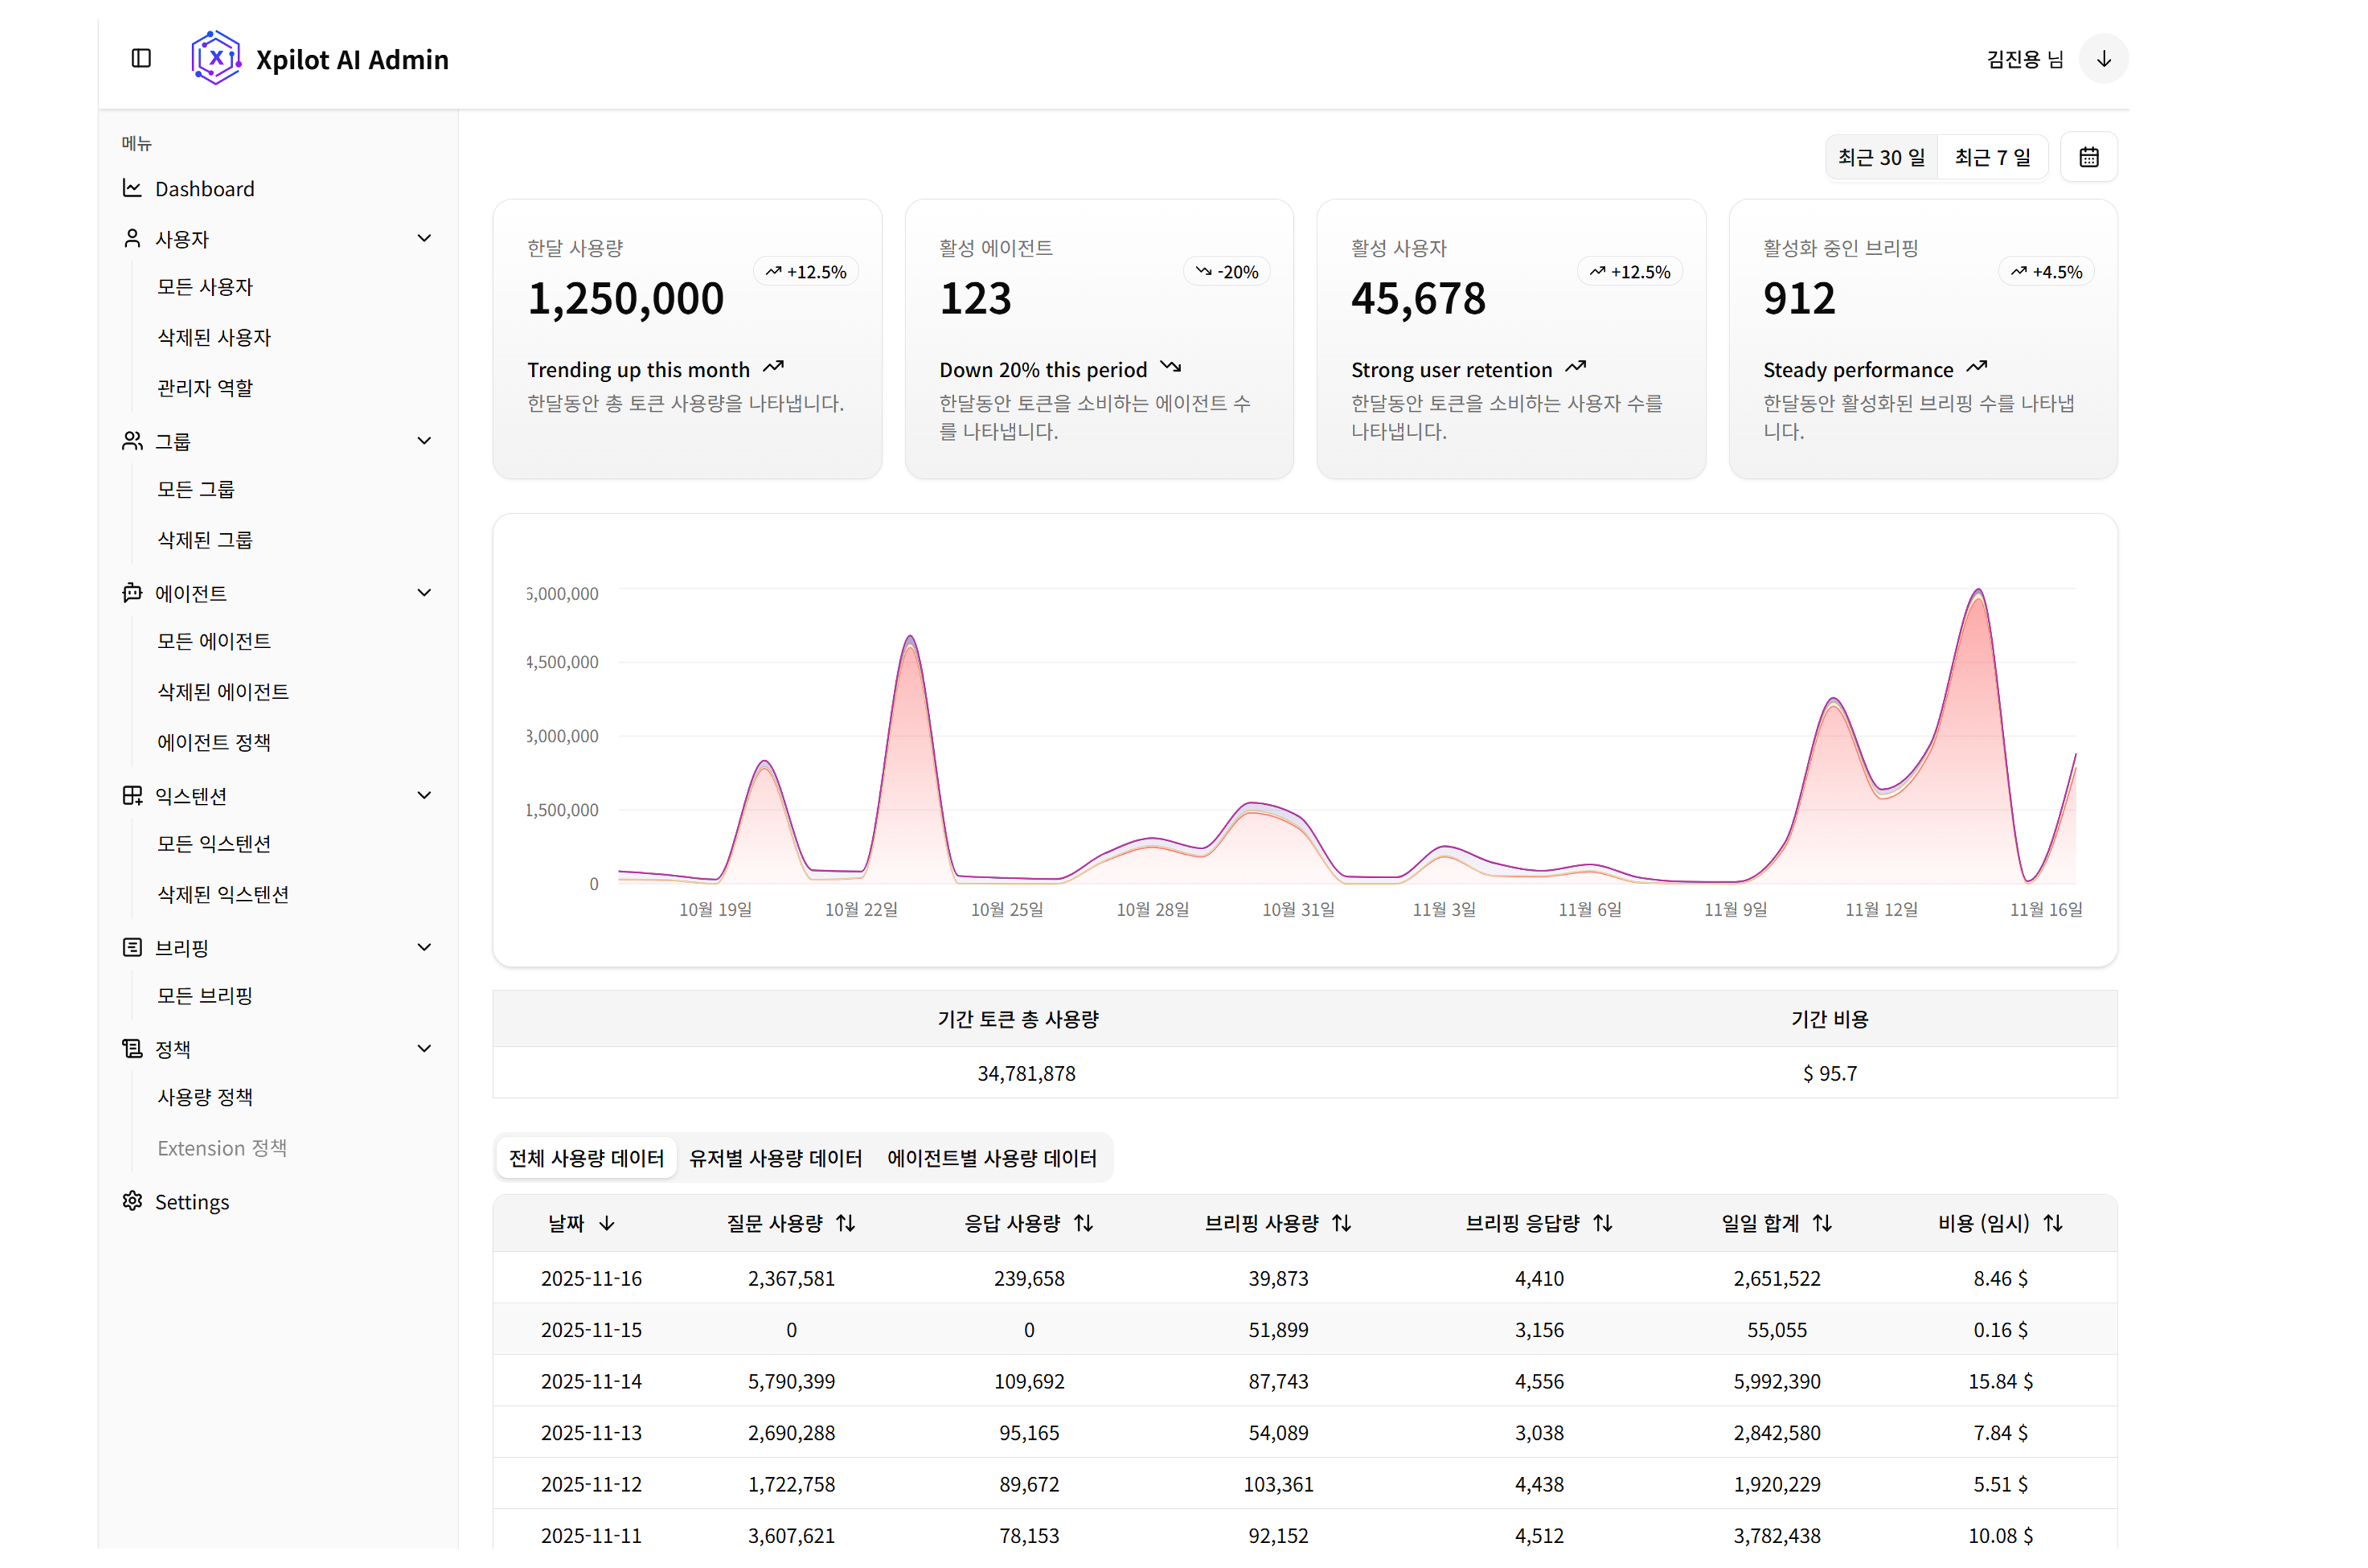This screenshot has width=2368, height=1568.
Task: Sort by 날짜 down arrow icon
Action: (607, 1223)
